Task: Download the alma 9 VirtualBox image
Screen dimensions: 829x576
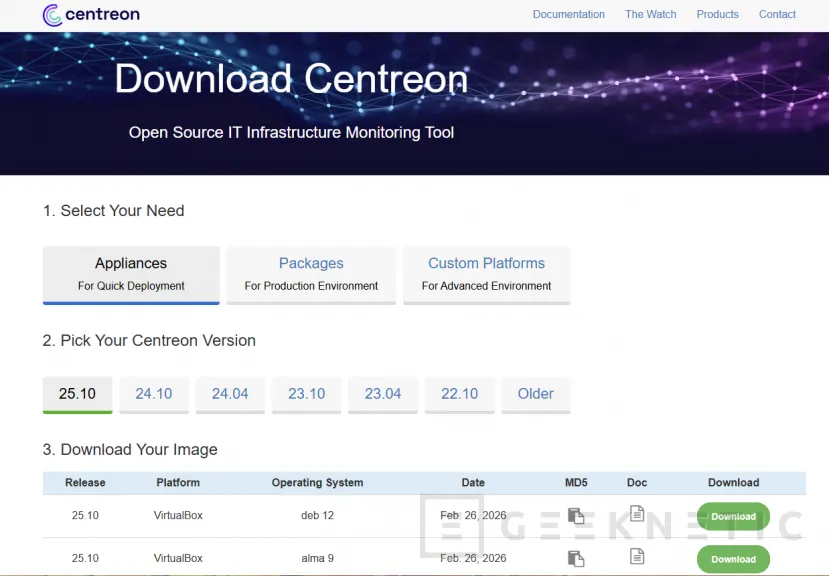Action: pos(732,558)
